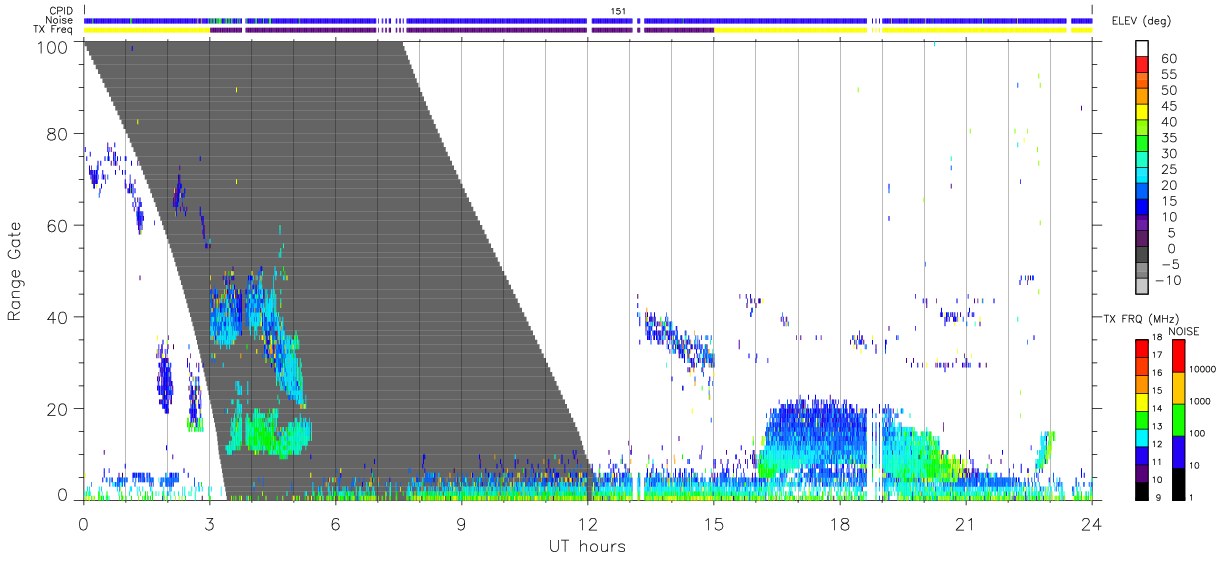Click the 'NOISE' legend title
This screenshot has height=567, width=1228.
pyautogui.click(x=1186, y=330)
